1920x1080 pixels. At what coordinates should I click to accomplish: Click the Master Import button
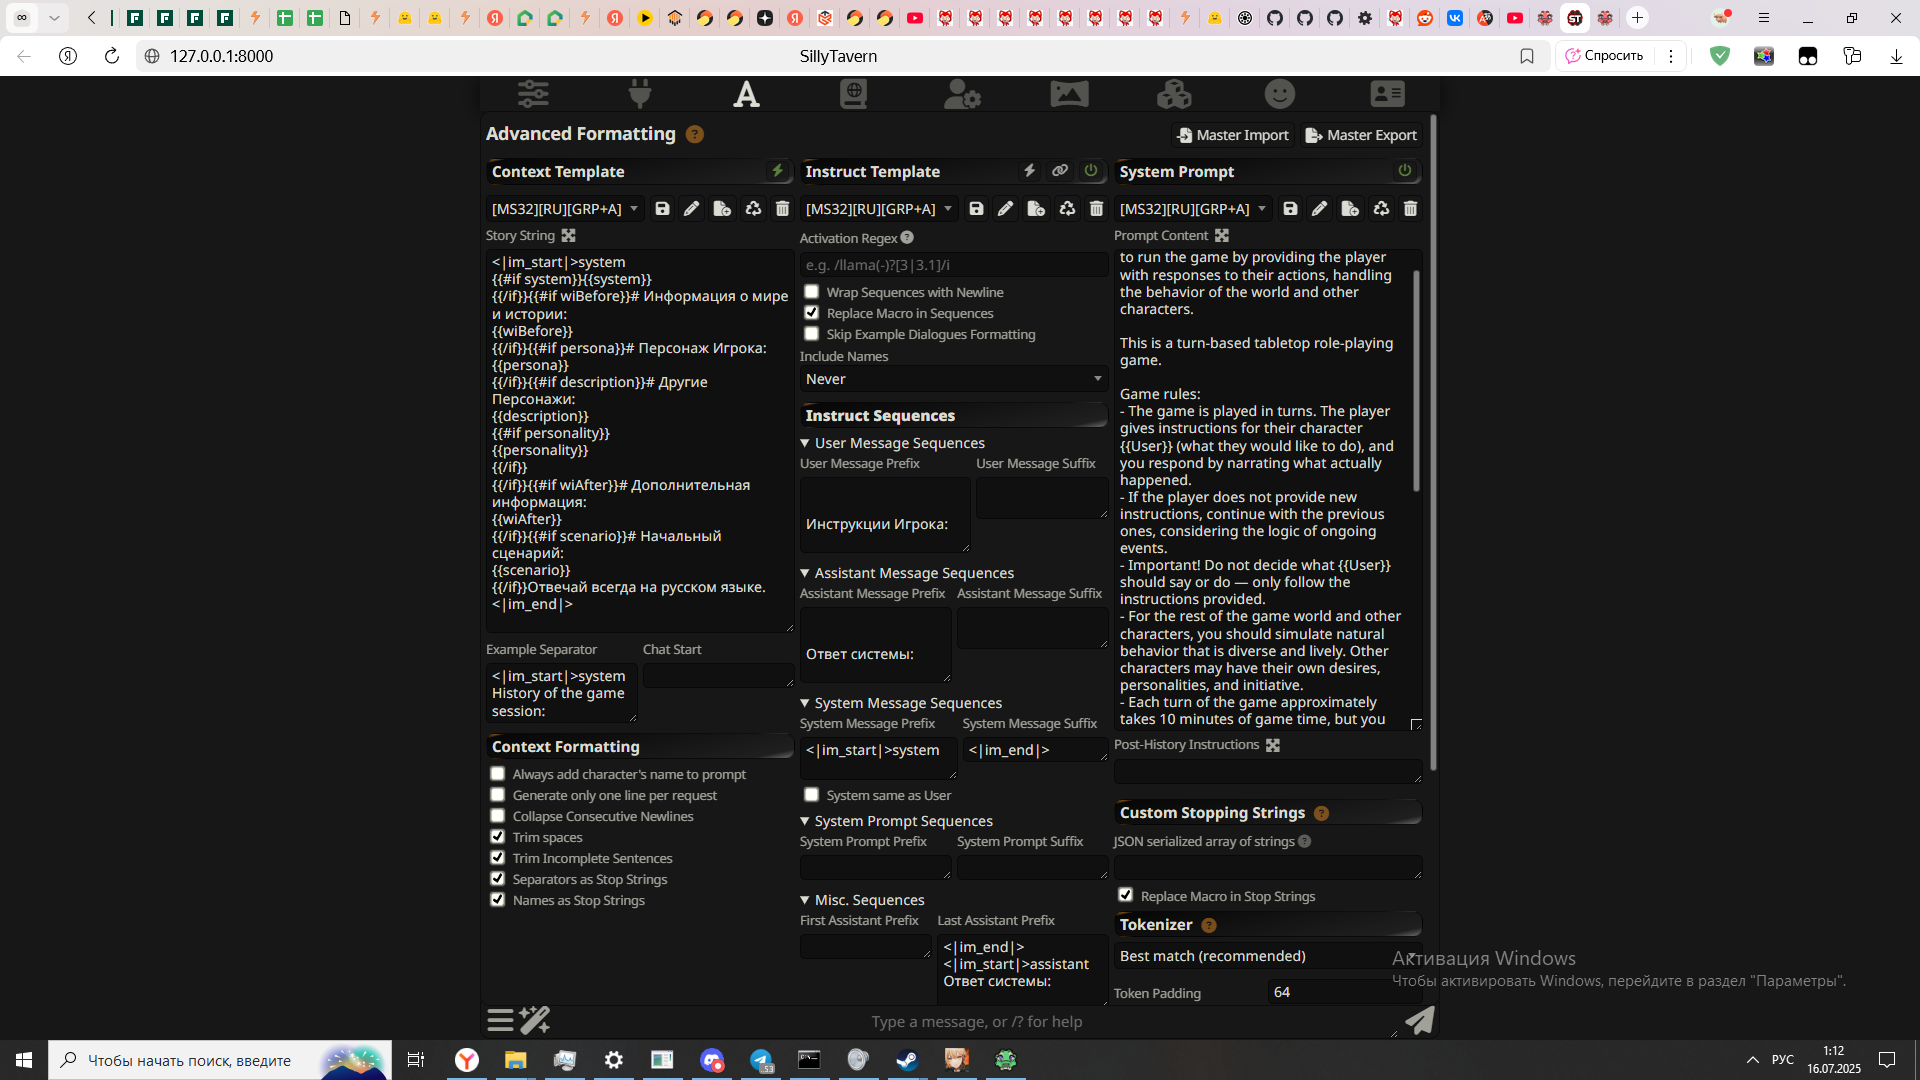coord(1233,135)
